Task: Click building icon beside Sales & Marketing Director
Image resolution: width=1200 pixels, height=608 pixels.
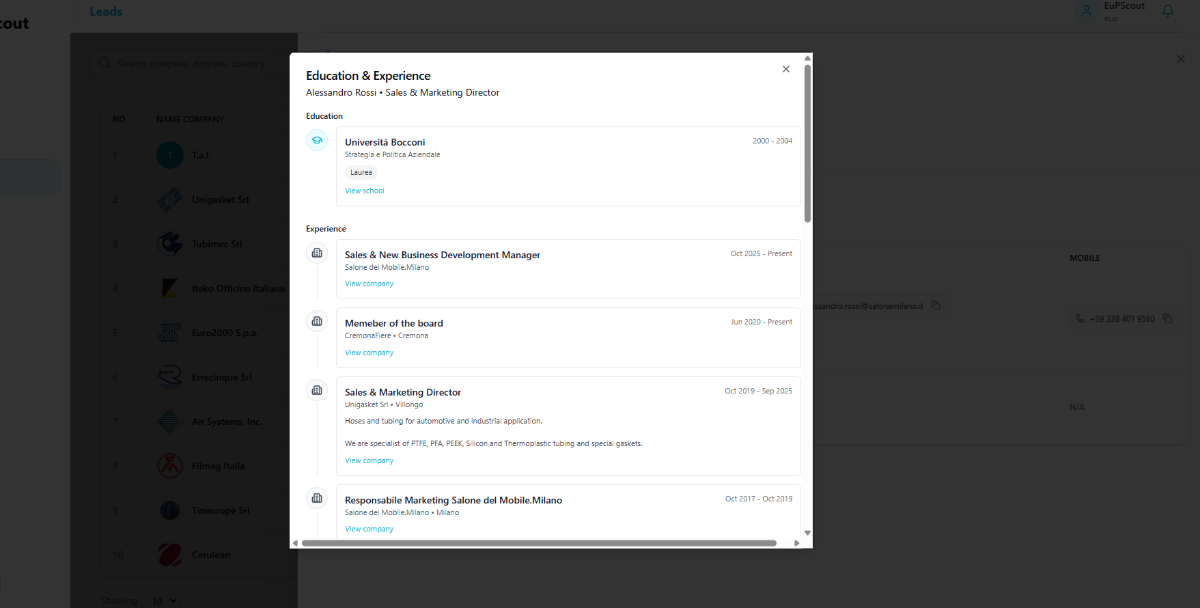Action: (x=317, y=390)
